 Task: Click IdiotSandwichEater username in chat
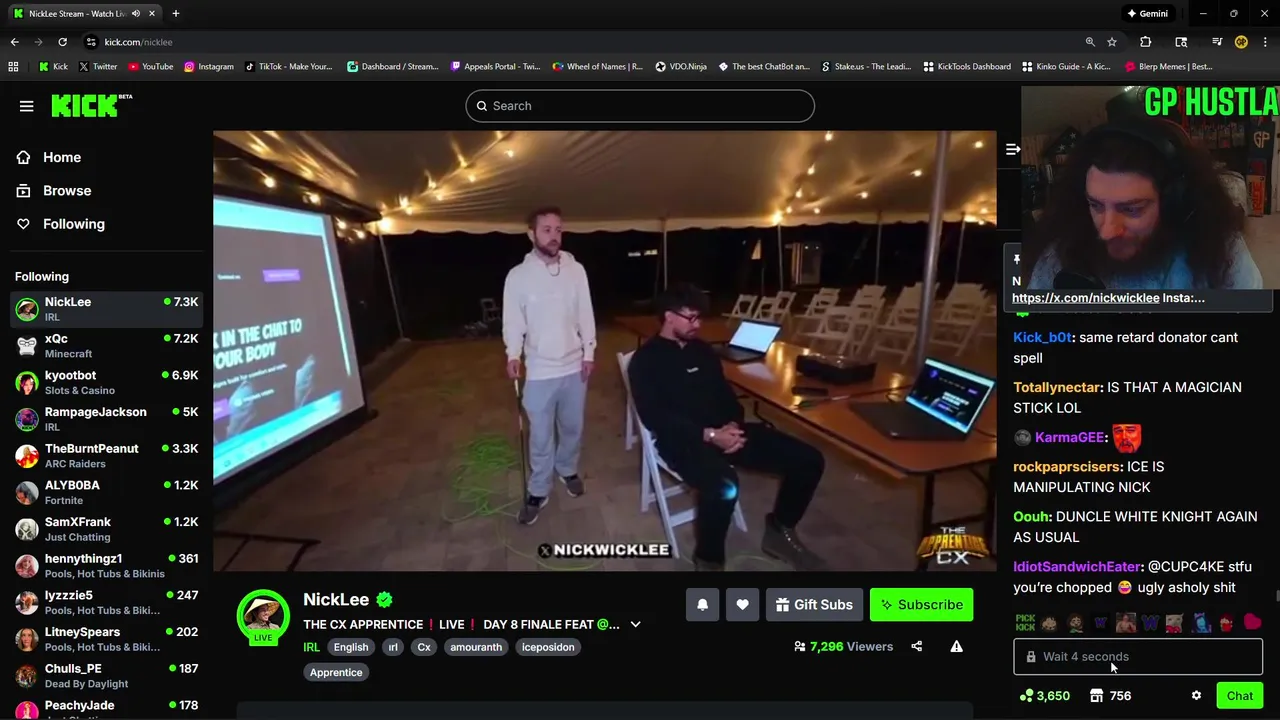[x=1077, y=567]
